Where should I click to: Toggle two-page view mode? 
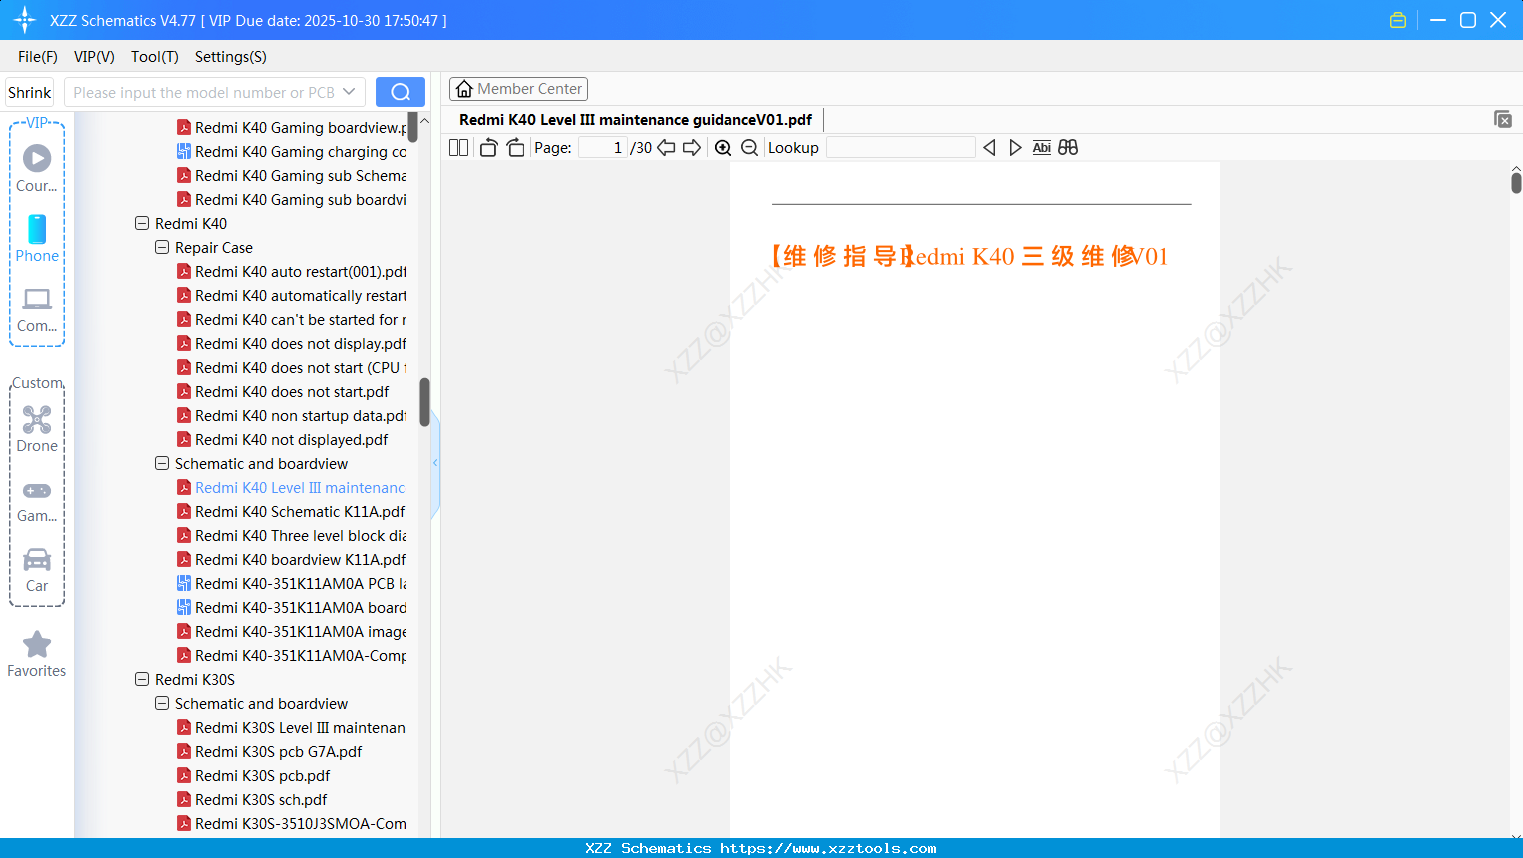coord(458,147)
